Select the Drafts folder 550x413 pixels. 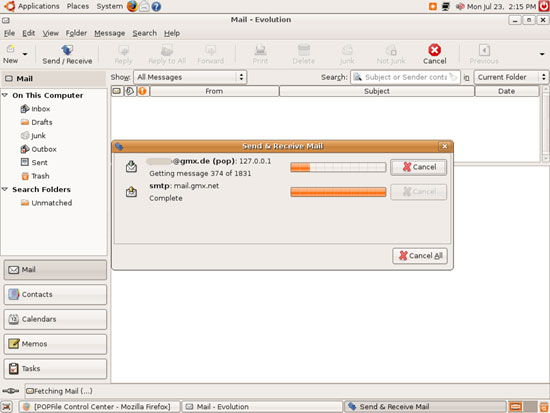[36, 122]
